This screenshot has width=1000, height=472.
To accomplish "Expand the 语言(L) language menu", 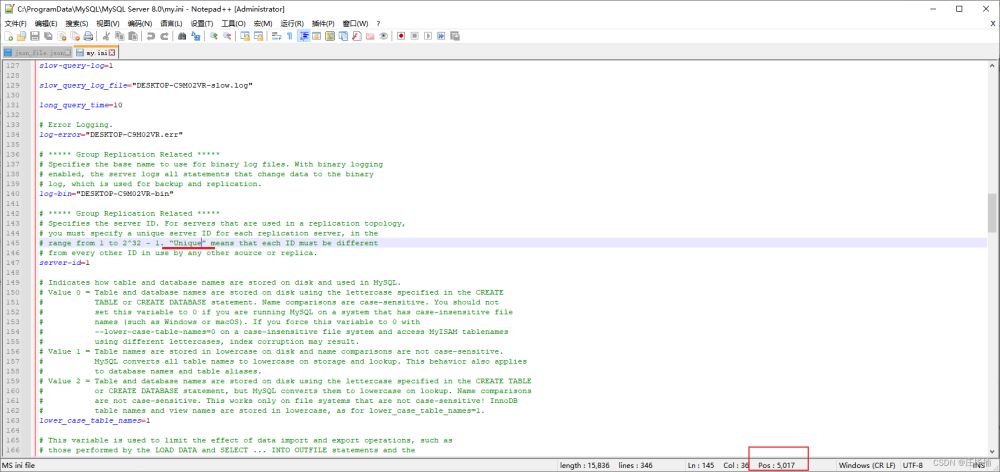I will point(171,23).
